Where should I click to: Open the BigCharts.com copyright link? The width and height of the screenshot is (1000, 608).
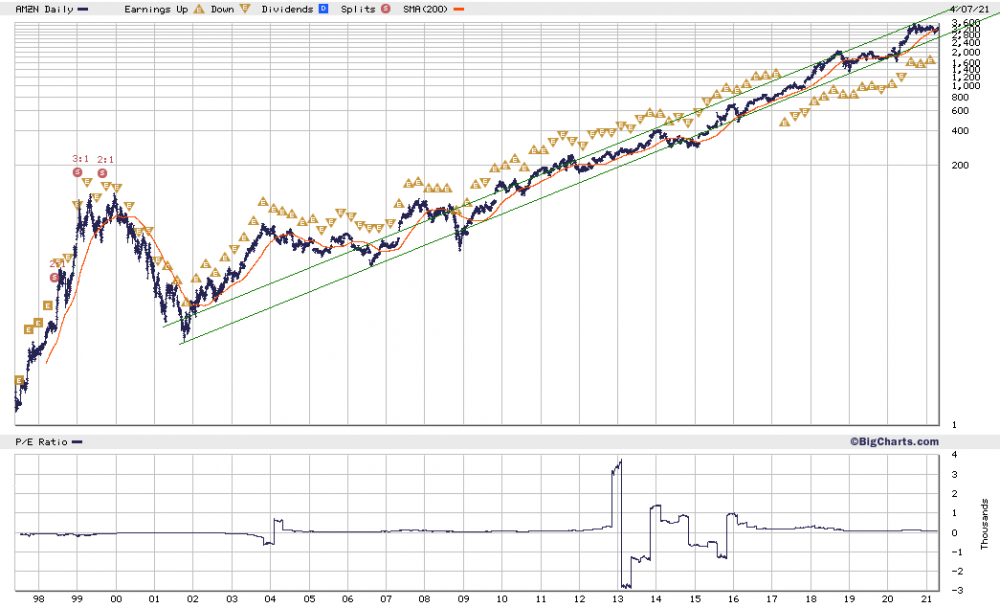[x=893, y=441]
